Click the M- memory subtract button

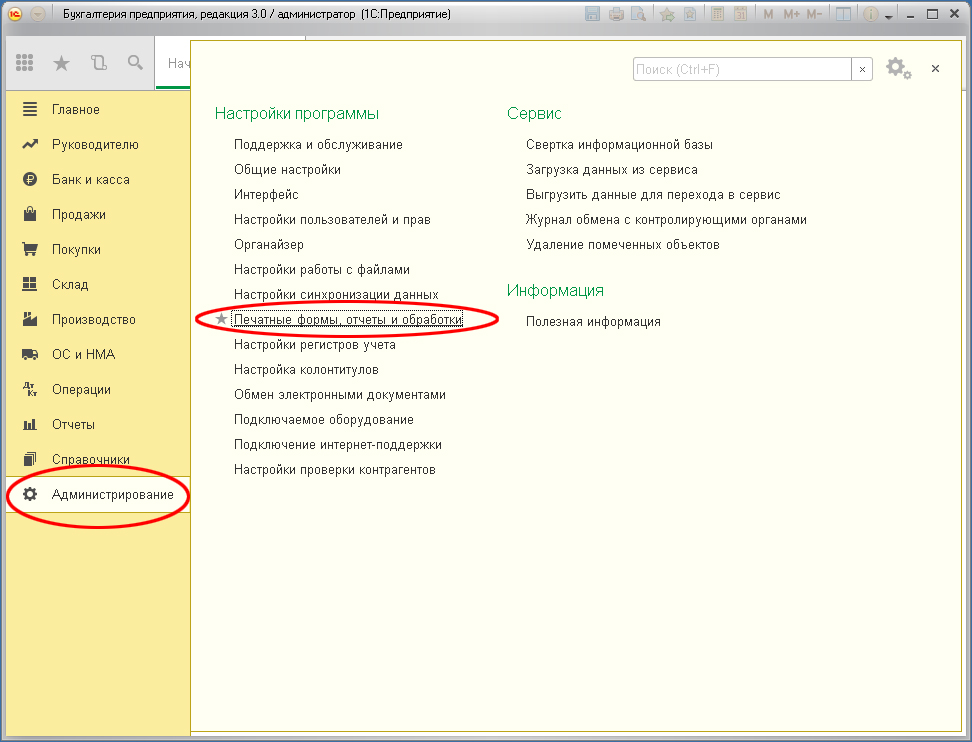pos(814,14)
